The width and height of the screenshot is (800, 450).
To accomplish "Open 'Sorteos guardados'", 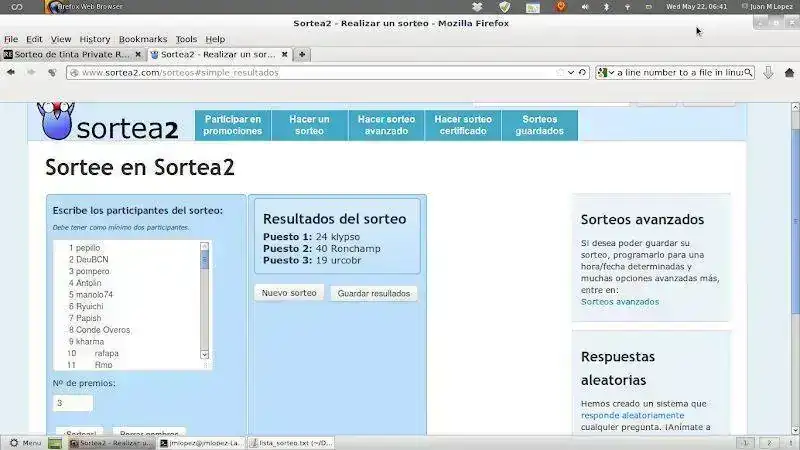I will [539, 125].
